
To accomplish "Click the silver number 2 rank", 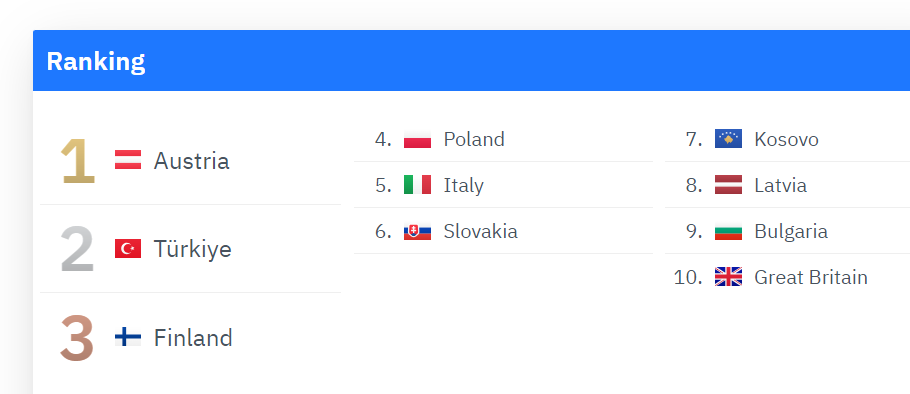I will point(77,249).
